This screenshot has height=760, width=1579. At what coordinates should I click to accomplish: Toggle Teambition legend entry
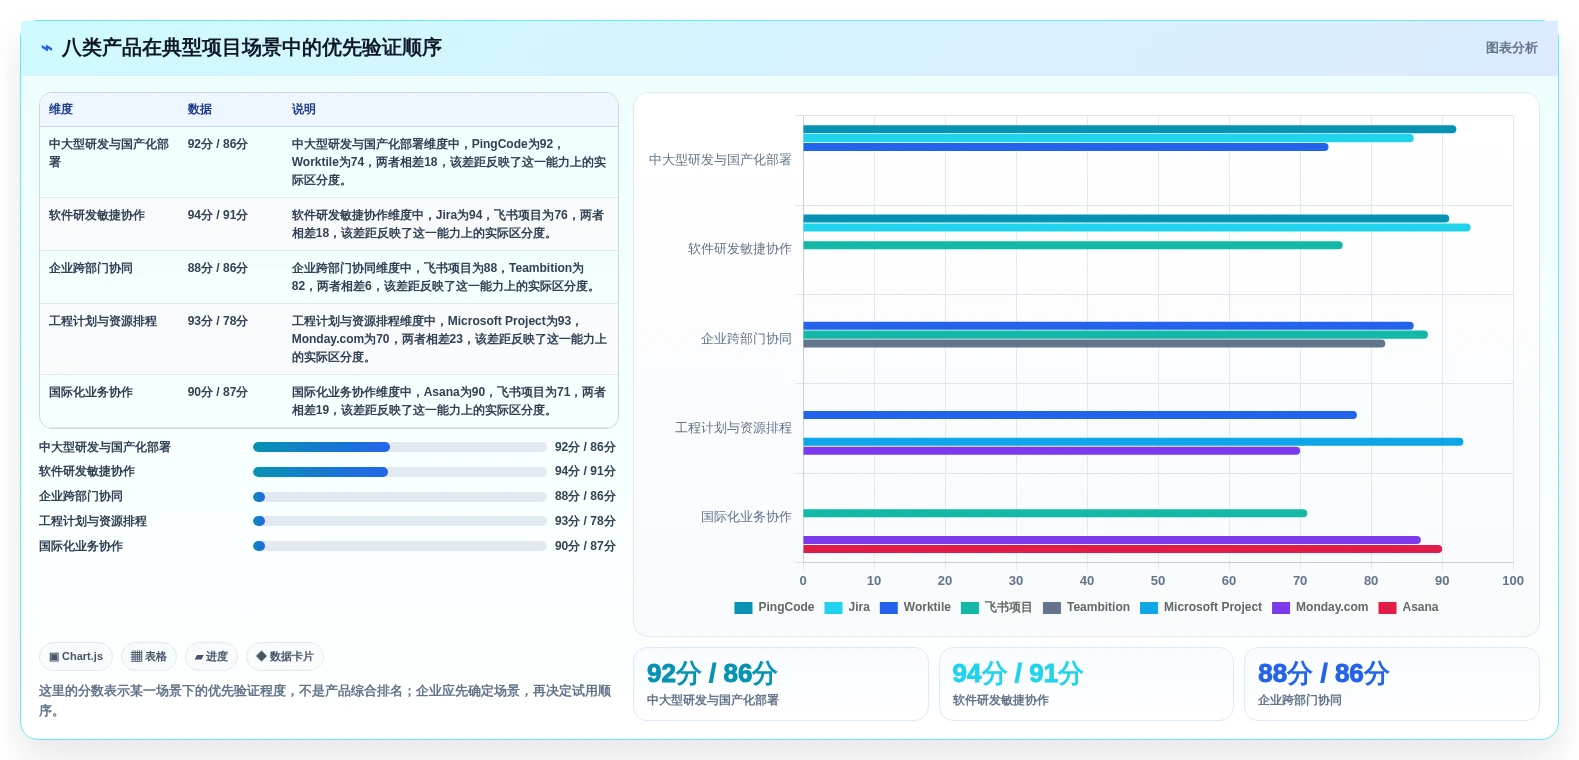(1086, 607)
